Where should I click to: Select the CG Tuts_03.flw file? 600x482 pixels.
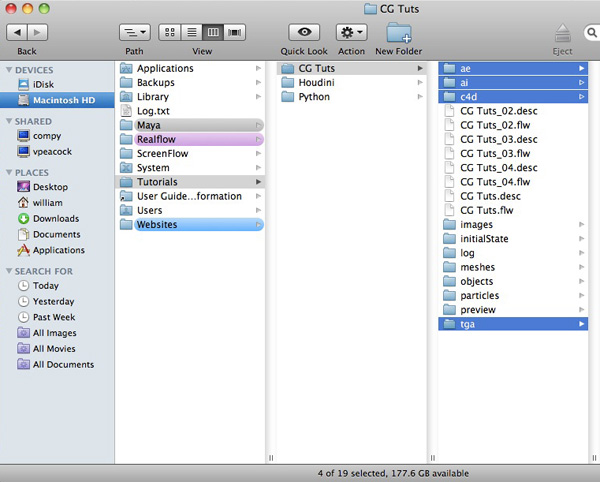[513, 153]
